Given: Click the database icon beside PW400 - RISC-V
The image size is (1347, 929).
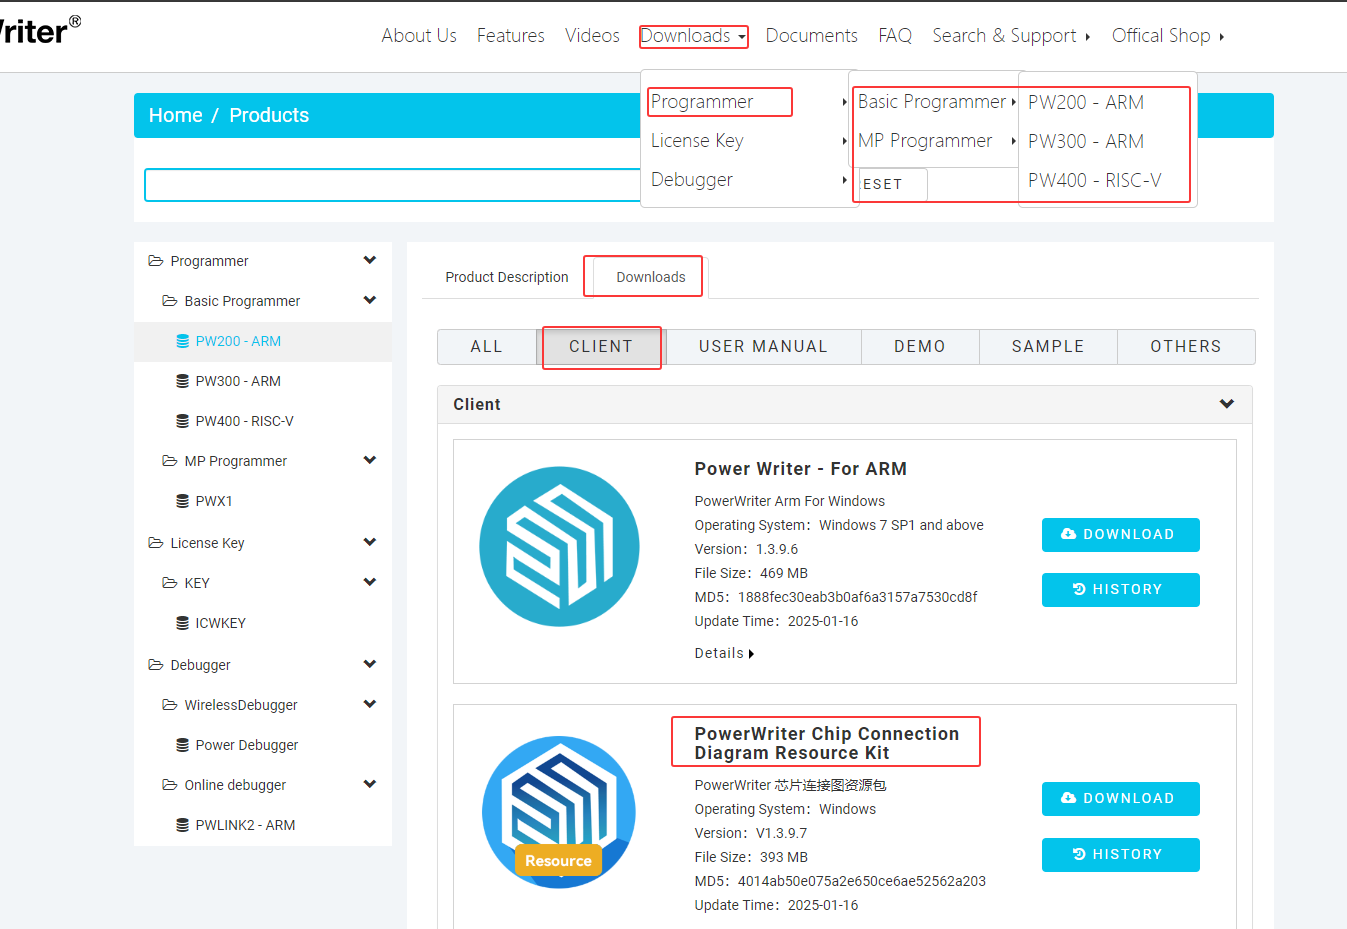Looking at the screenshot, I should [182, 421].
